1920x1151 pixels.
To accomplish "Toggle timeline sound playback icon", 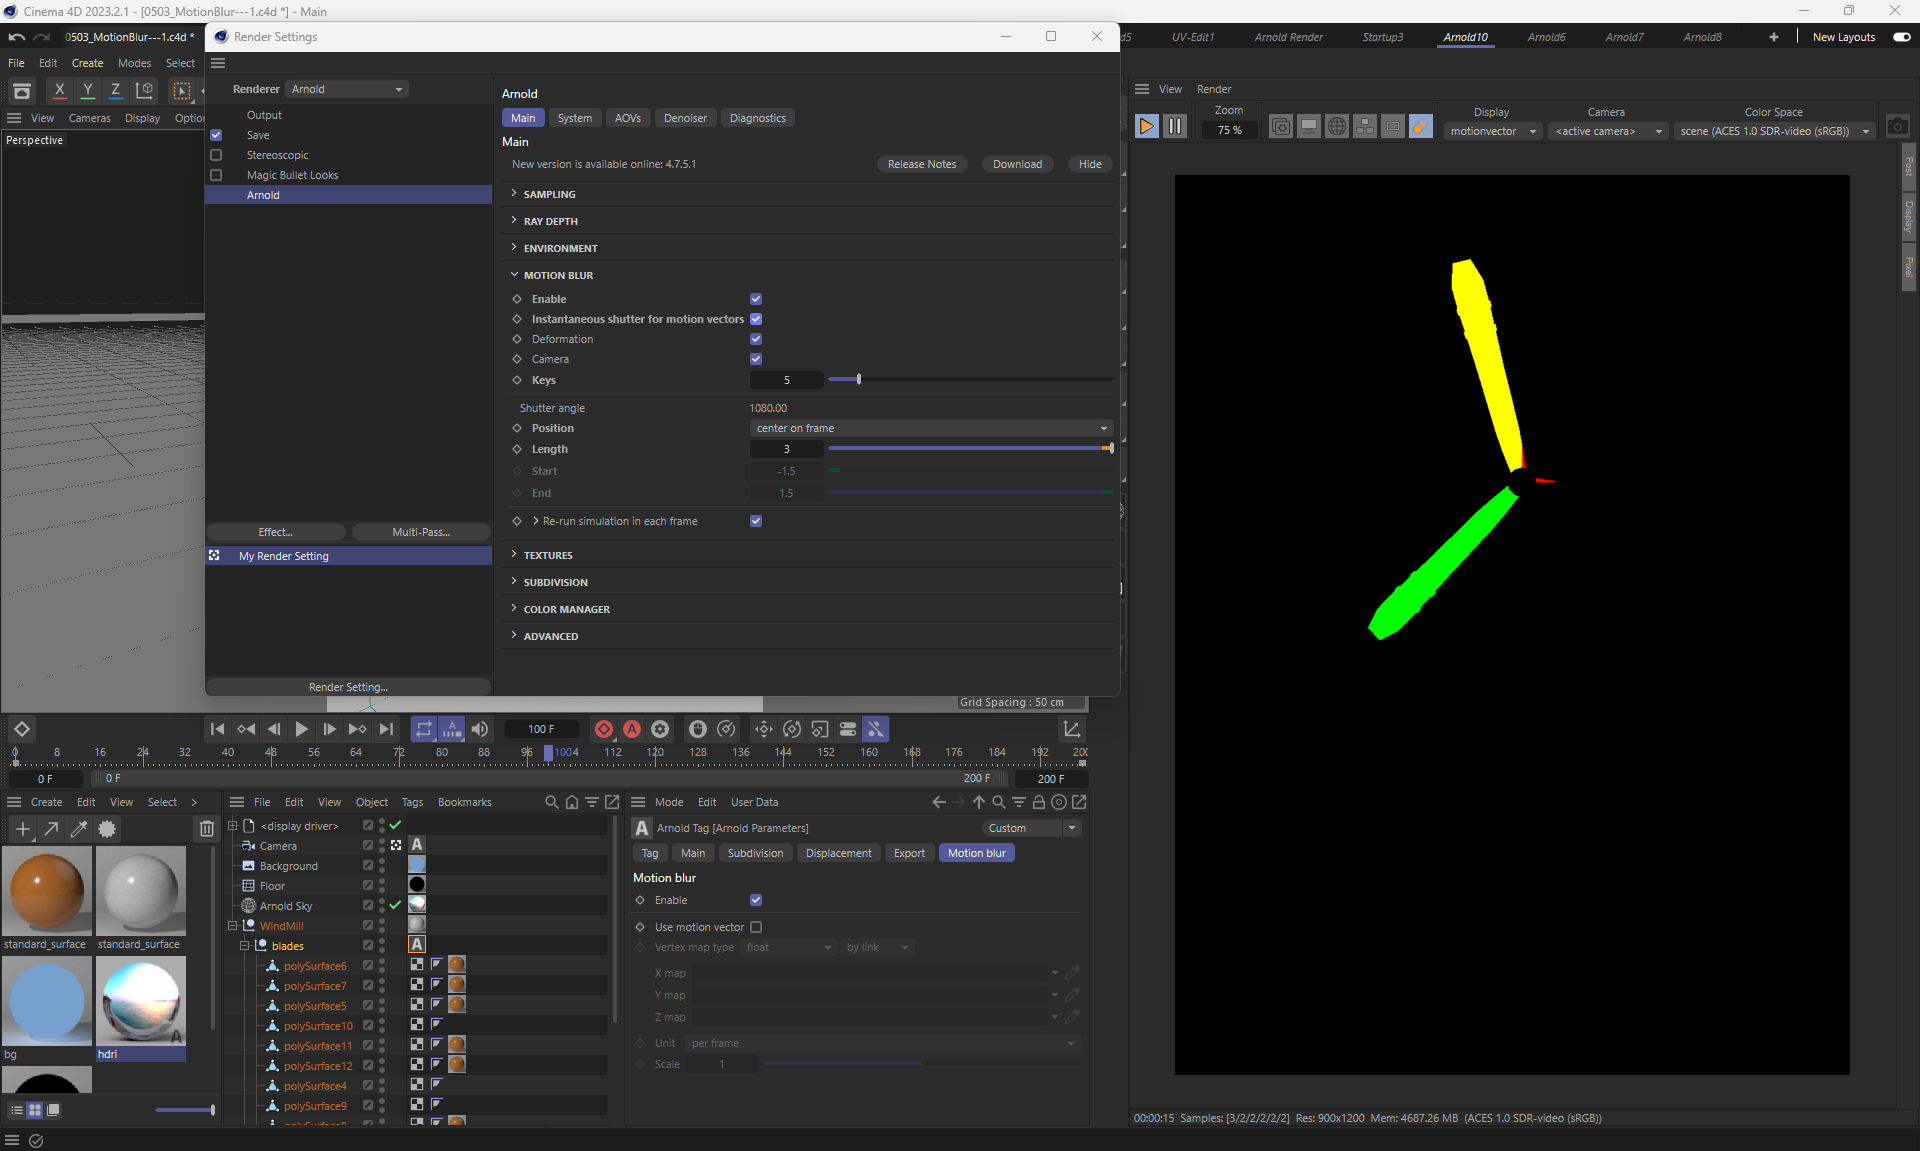I will 480,729.
